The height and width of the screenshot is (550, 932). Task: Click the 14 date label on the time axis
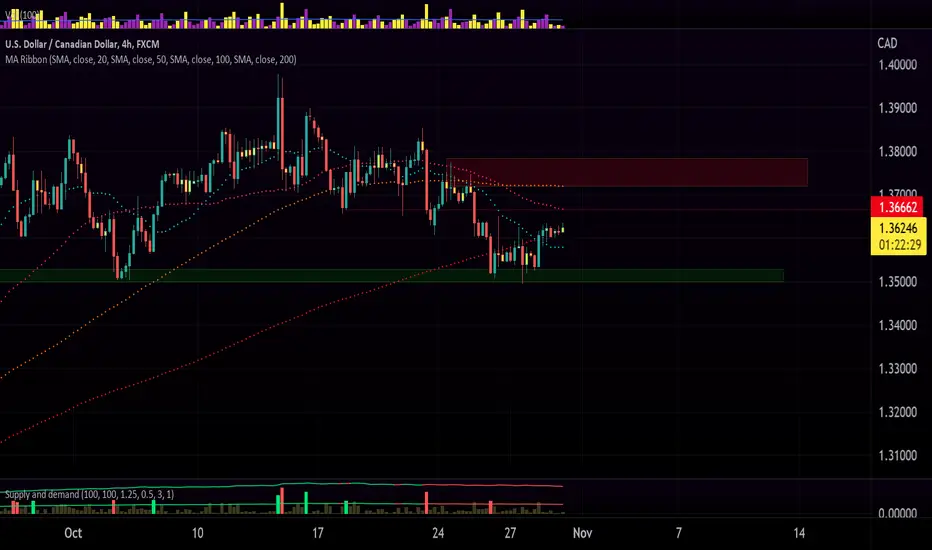pos(799,533)
